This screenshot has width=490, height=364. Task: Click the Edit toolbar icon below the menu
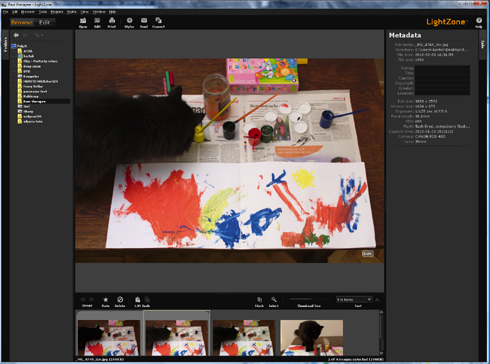coord(97,22)
